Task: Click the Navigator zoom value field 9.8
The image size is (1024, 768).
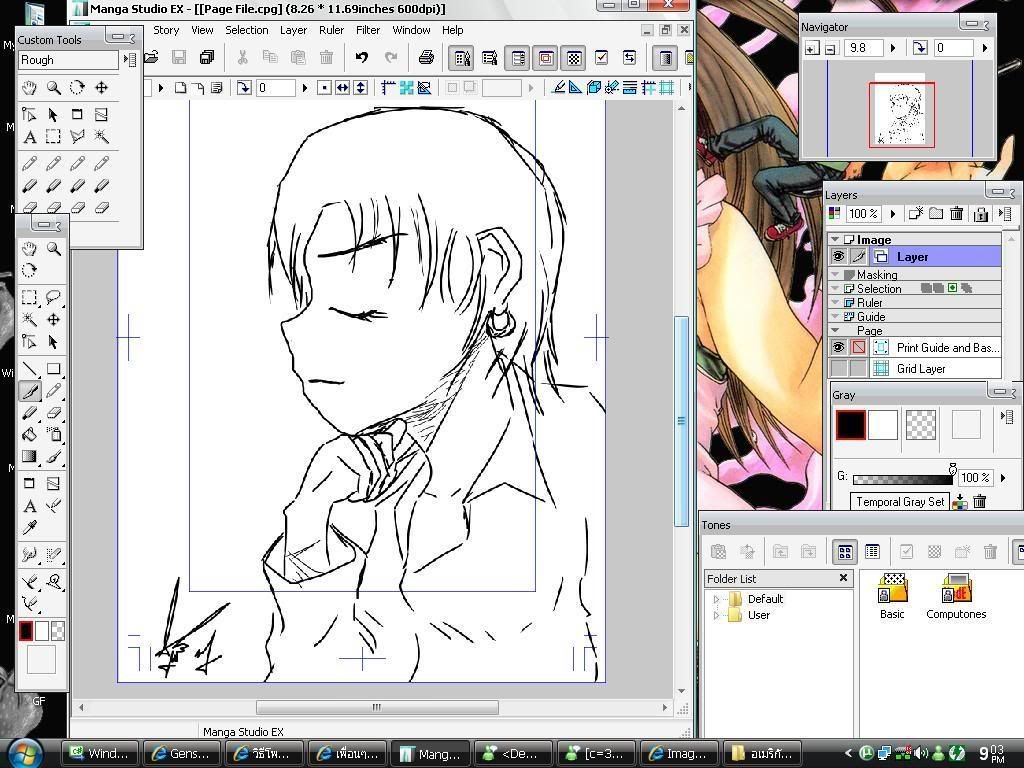Action: point(864,48)
